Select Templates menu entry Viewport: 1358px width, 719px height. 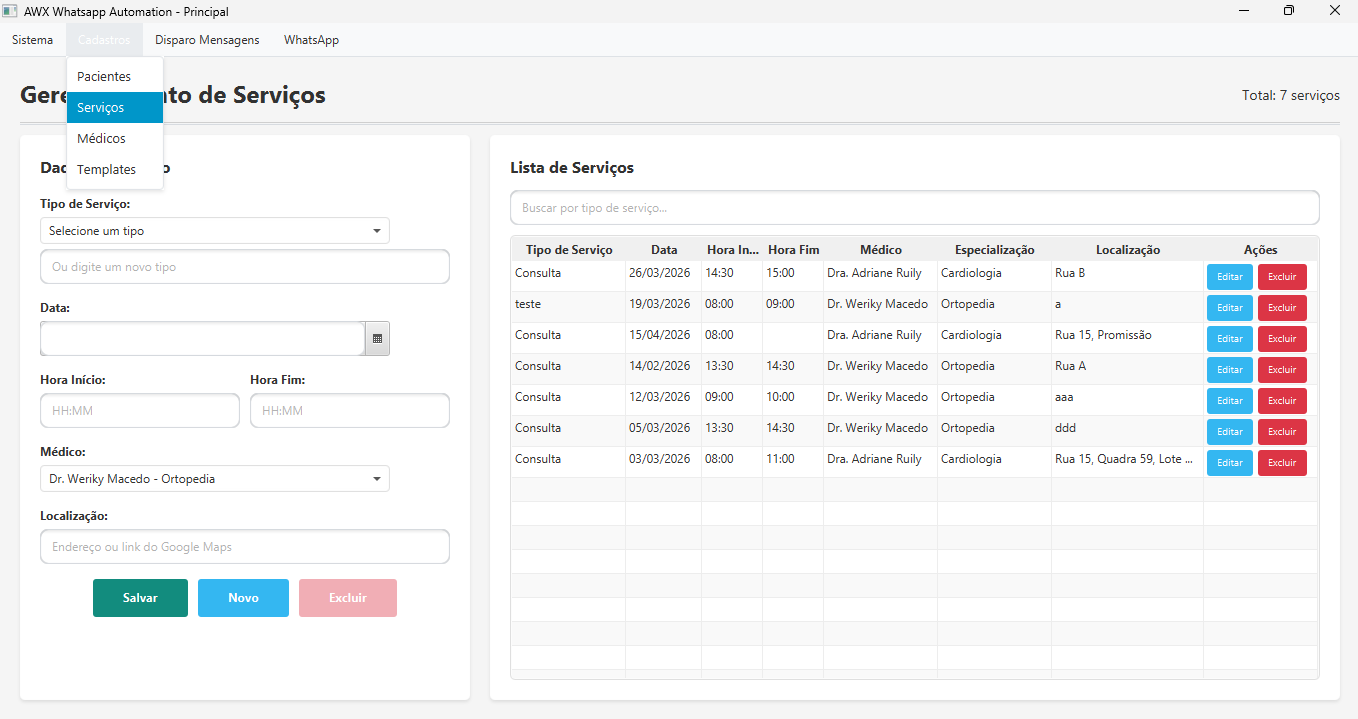point(106,169)
